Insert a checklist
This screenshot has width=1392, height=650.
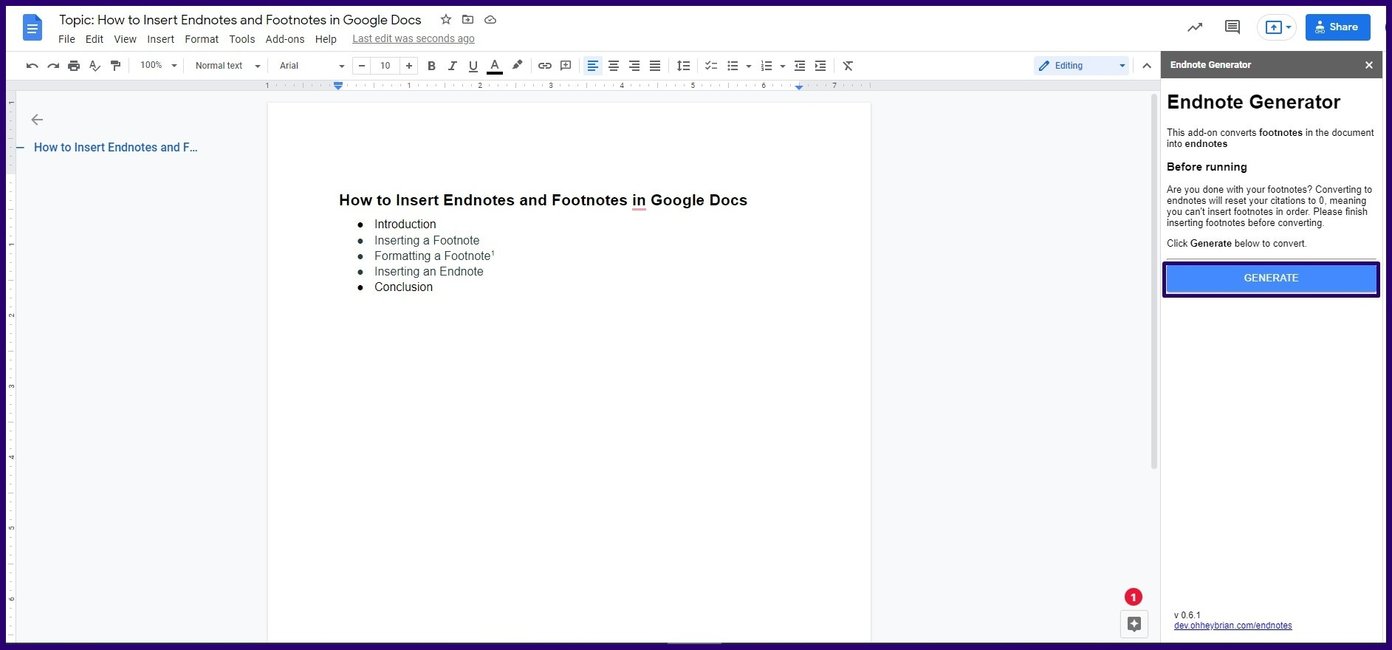coord(711,66)
